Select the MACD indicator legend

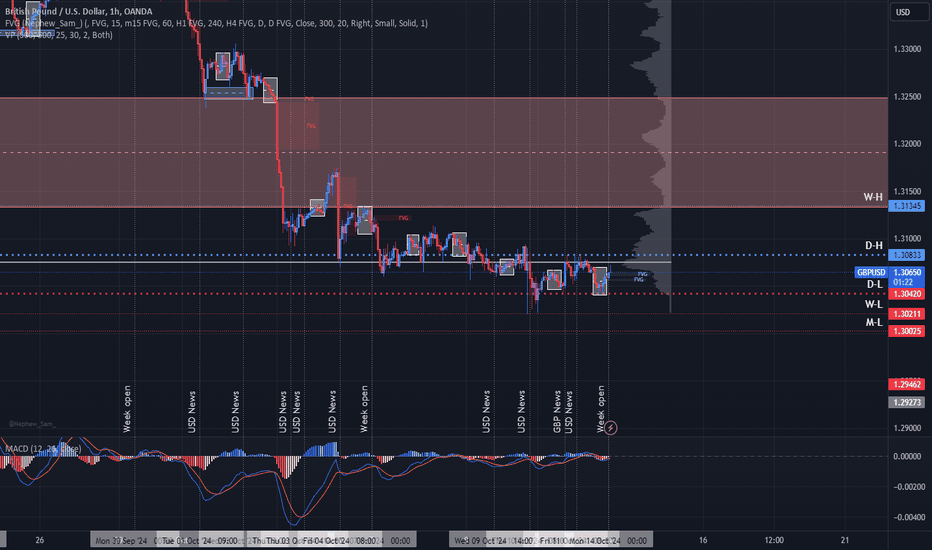42,449
